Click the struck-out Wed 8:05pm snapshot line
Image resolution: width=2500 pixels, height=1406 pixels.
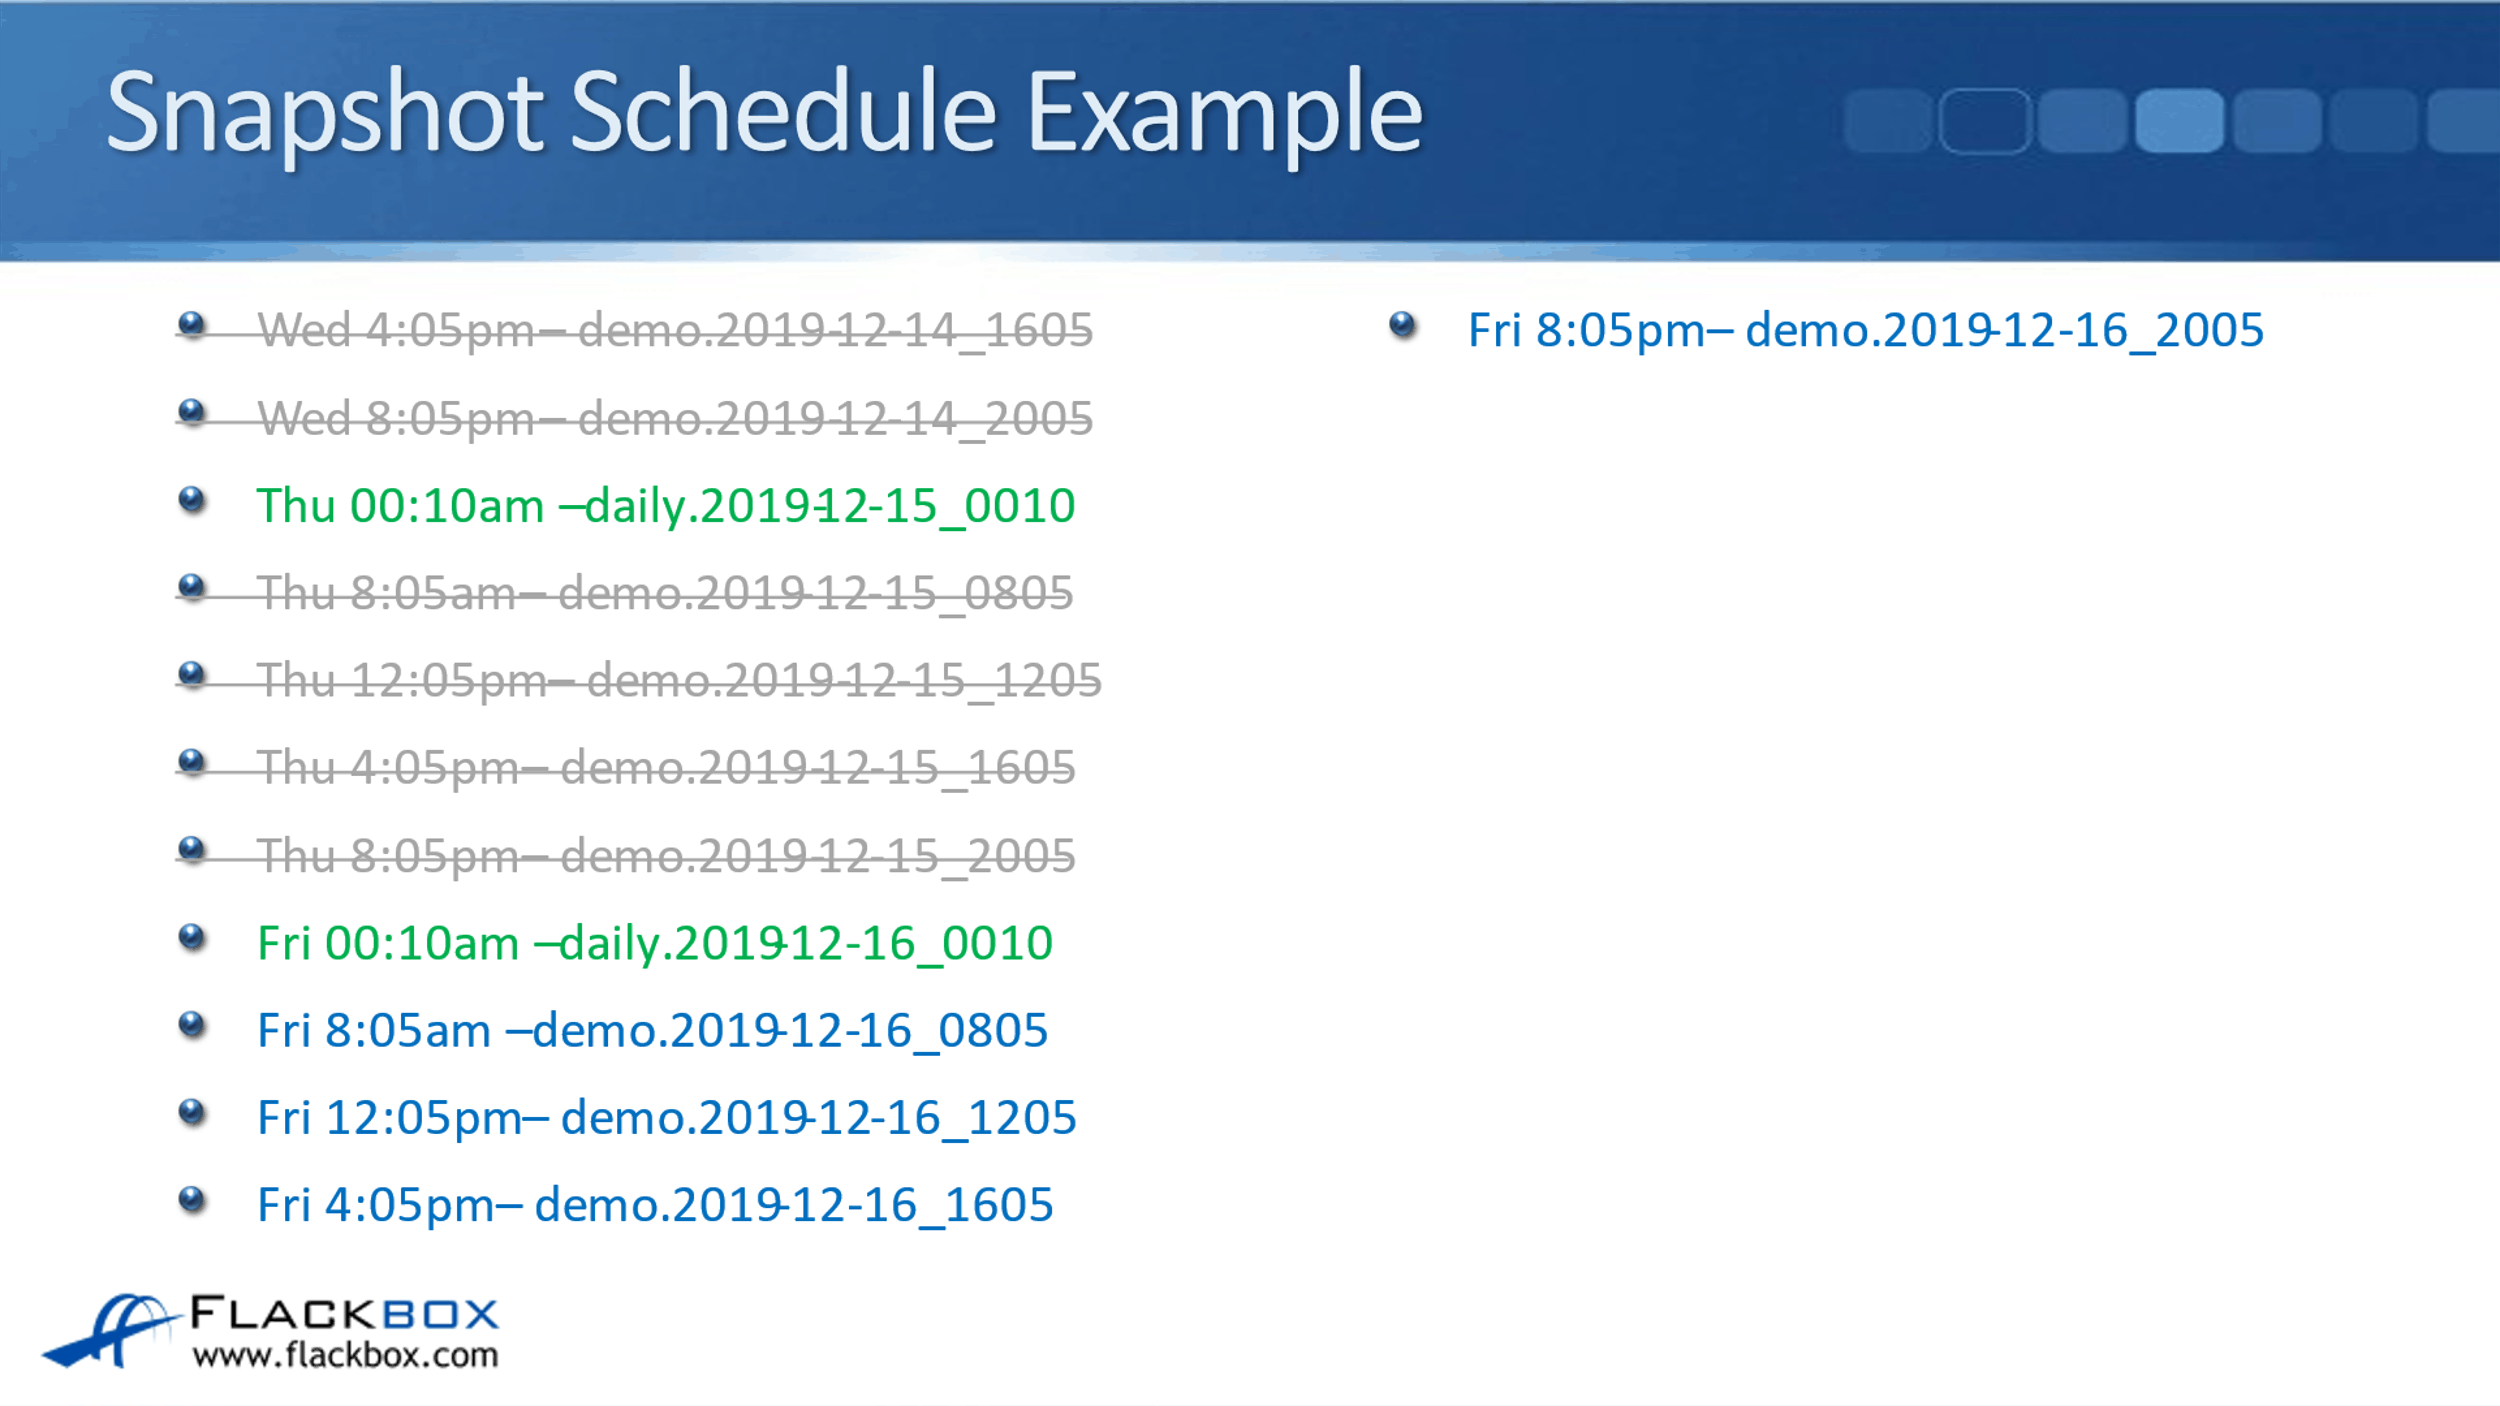[x=674, y=418]
